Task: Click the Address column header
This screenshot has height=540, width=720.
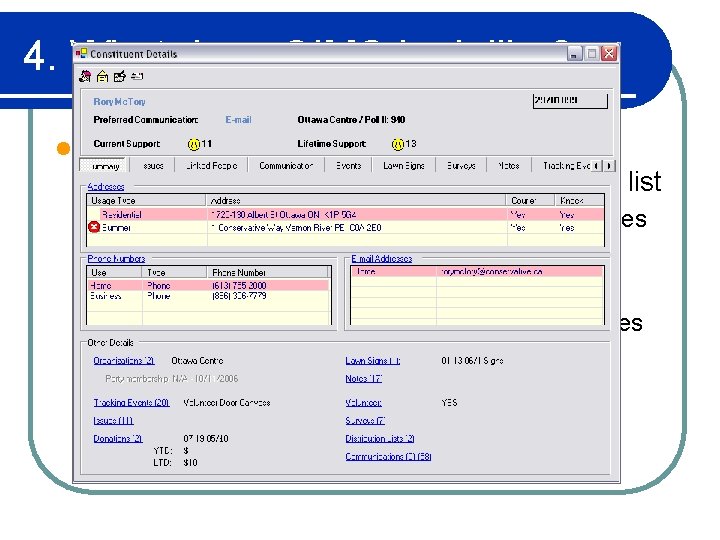Action: 356,200
